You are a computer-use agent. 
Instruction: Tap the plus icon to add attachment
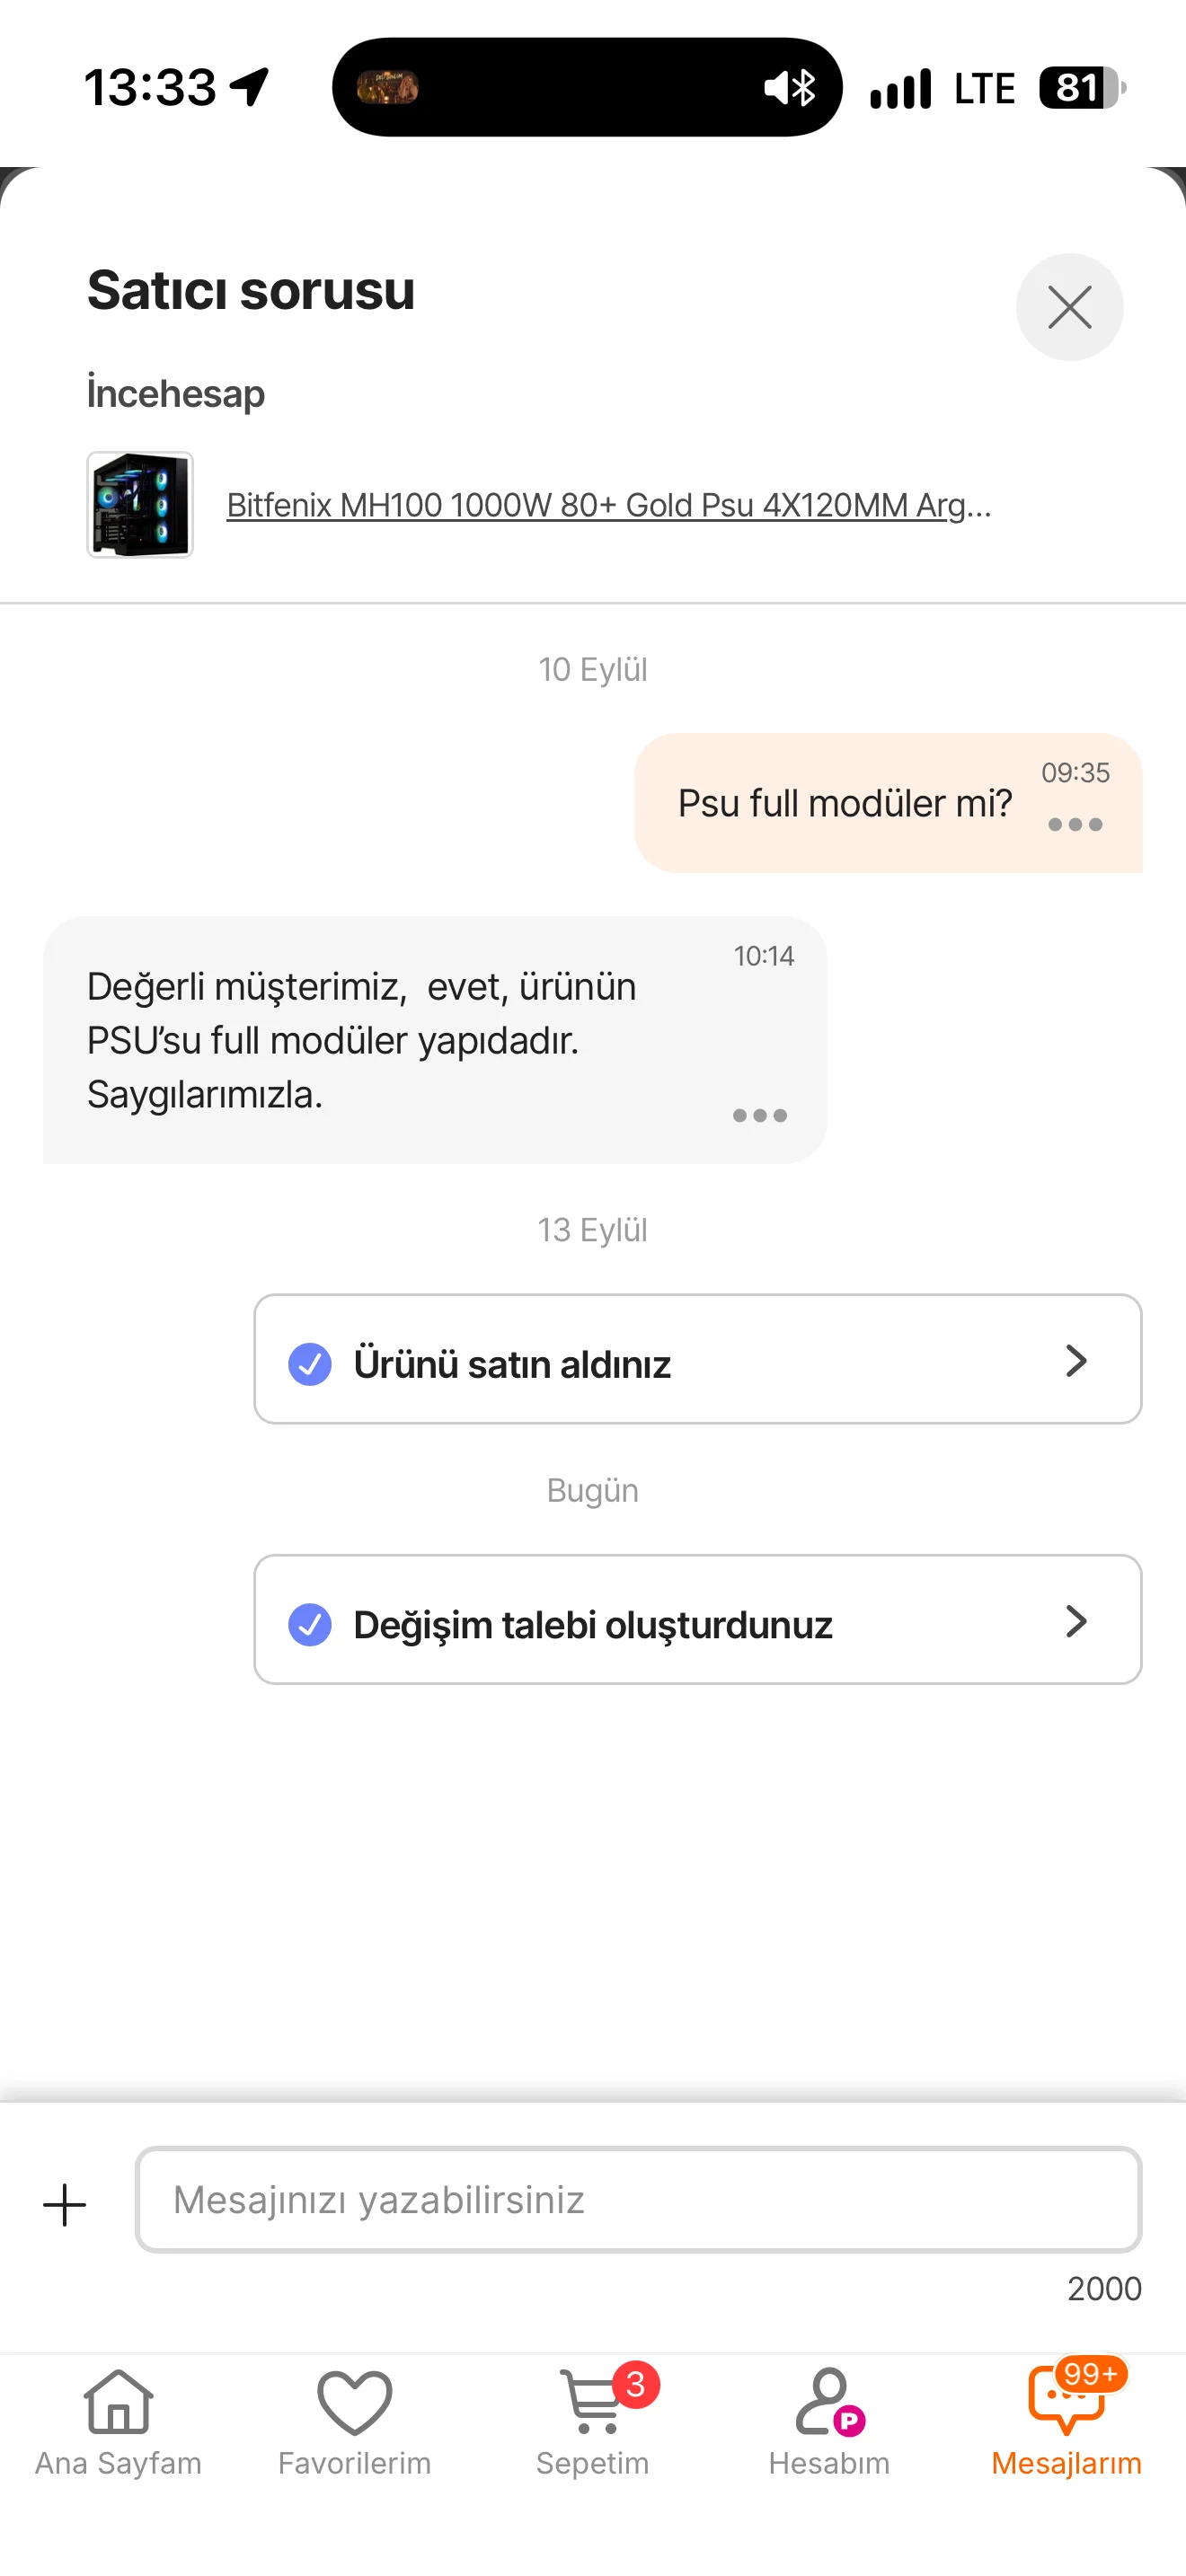click(65, 2205)
